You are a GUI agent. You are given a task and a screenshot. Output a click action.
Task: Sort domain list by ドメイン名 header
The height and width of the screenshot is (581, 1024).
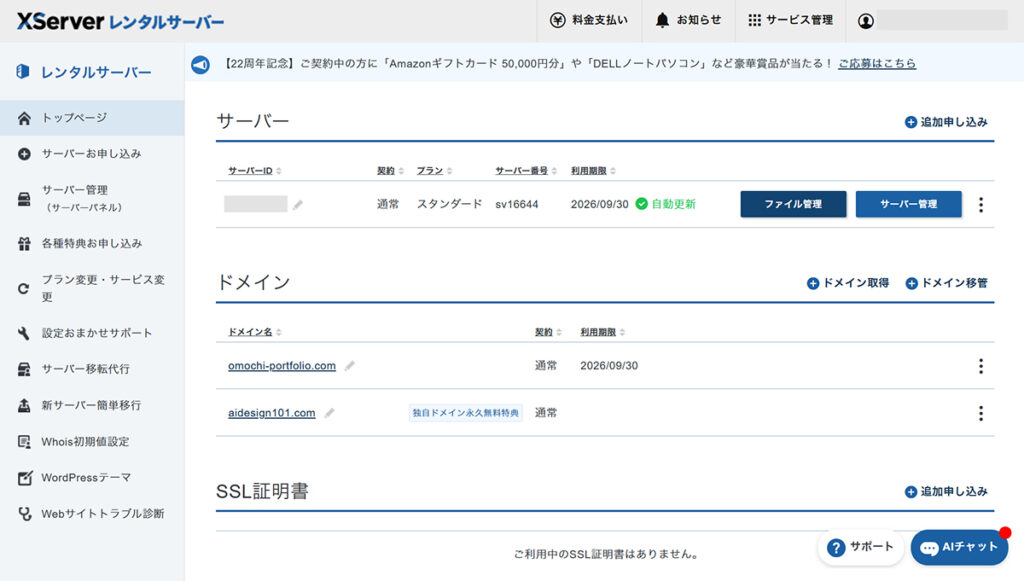(x=255, y=332)
